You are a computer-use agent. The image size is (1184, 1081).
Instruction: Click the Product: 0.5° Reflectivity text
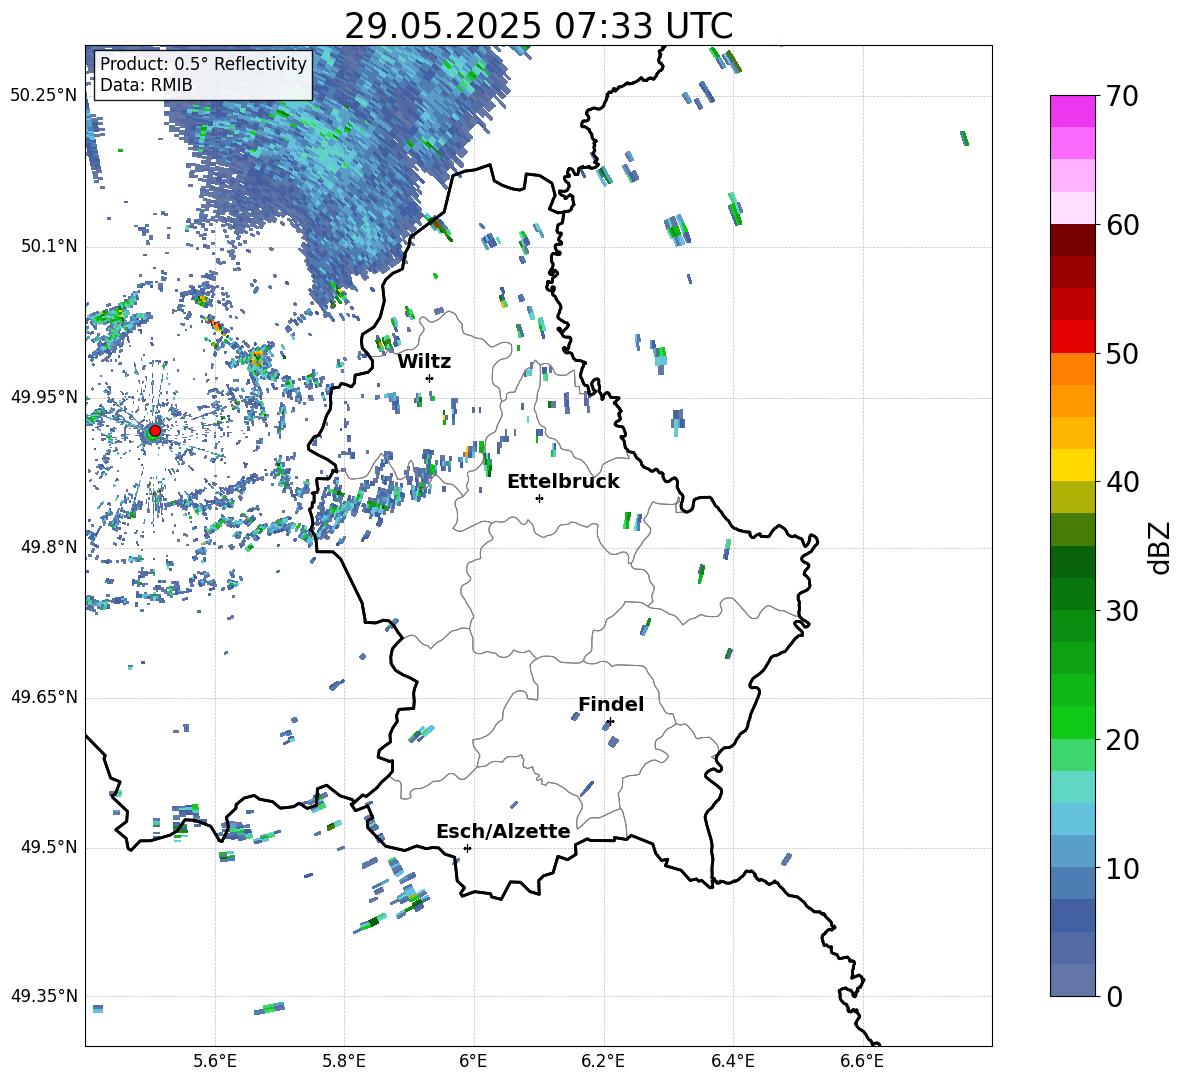(x=203, y=64)
